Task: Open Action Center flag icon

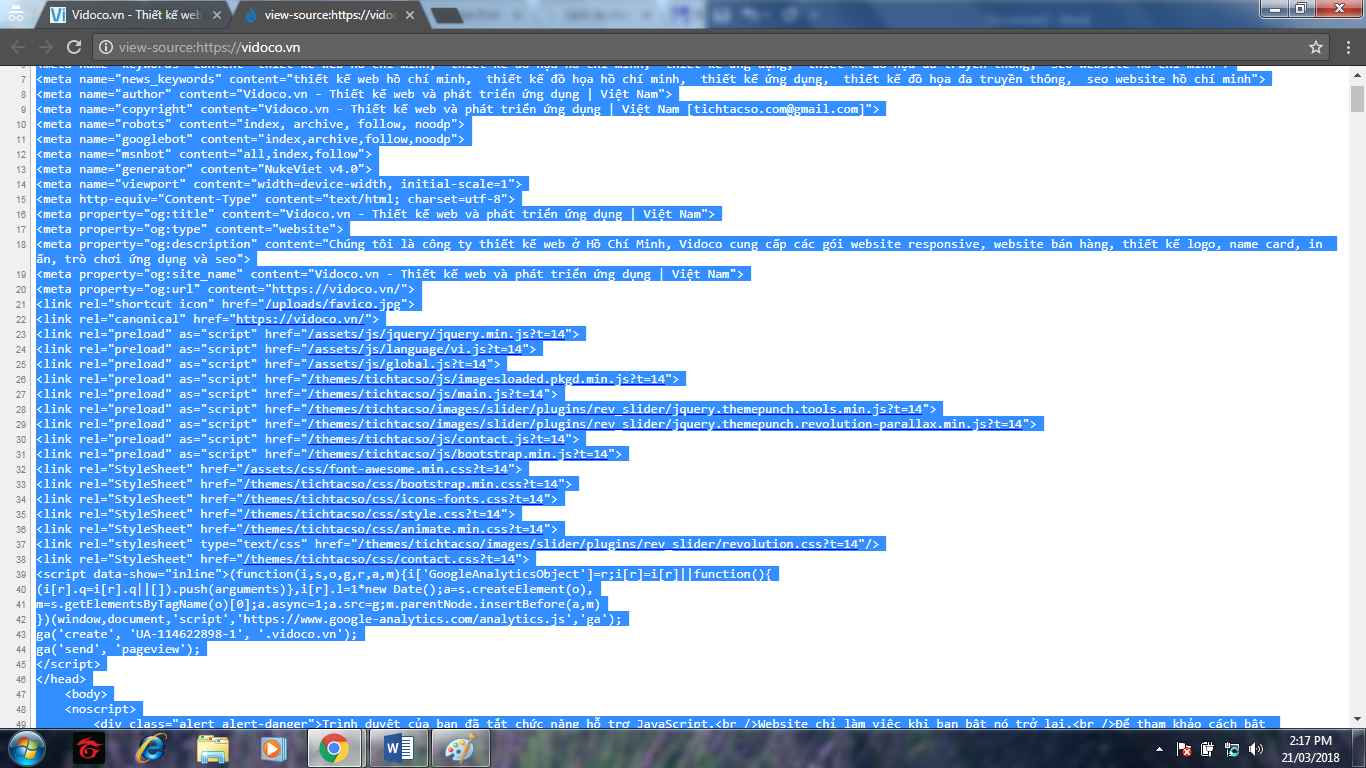Action: click(1184, 748)
